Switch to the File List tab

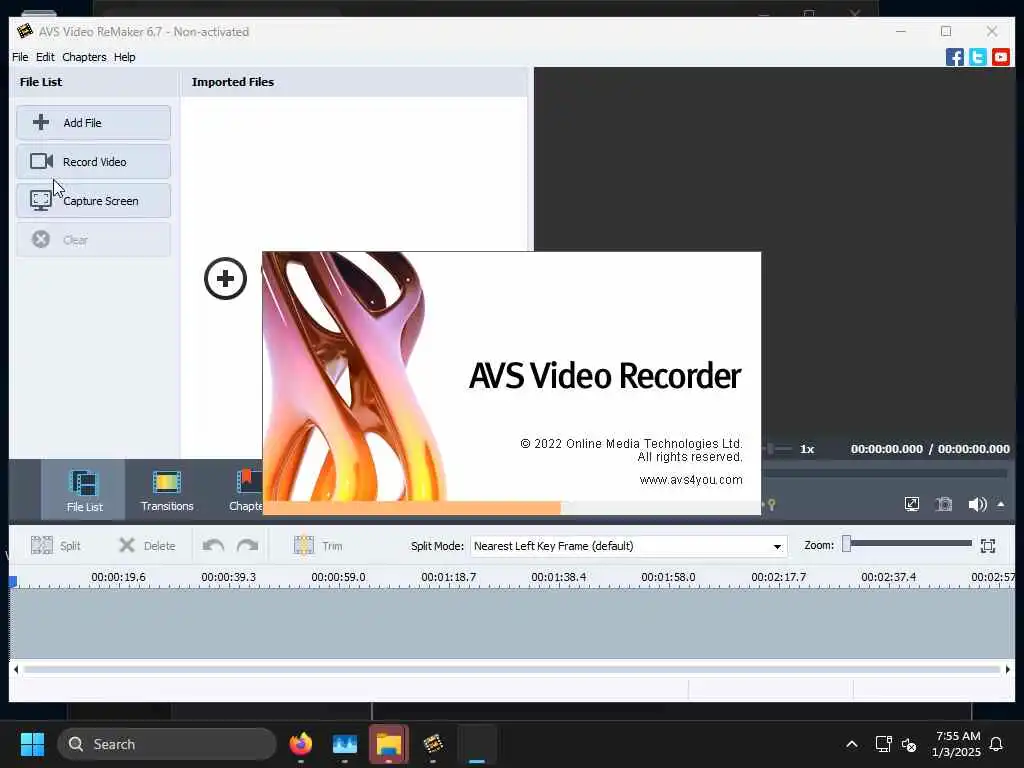pyautogui.click(x=84, y=490)
